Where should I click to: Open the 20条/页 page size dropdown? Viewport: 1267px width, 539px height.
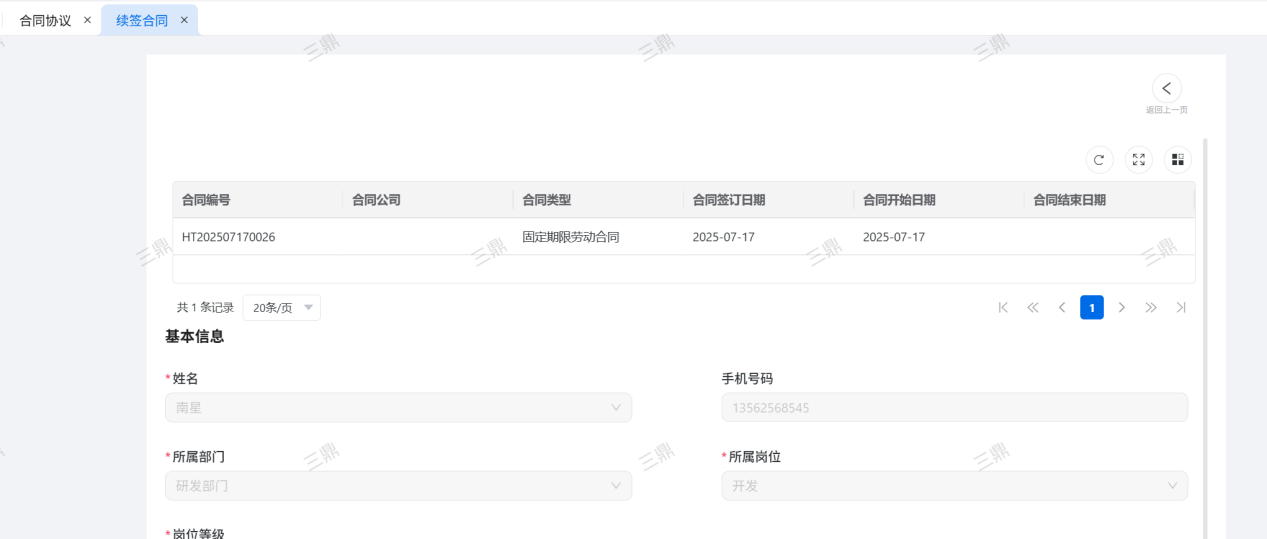pos(281,308)
